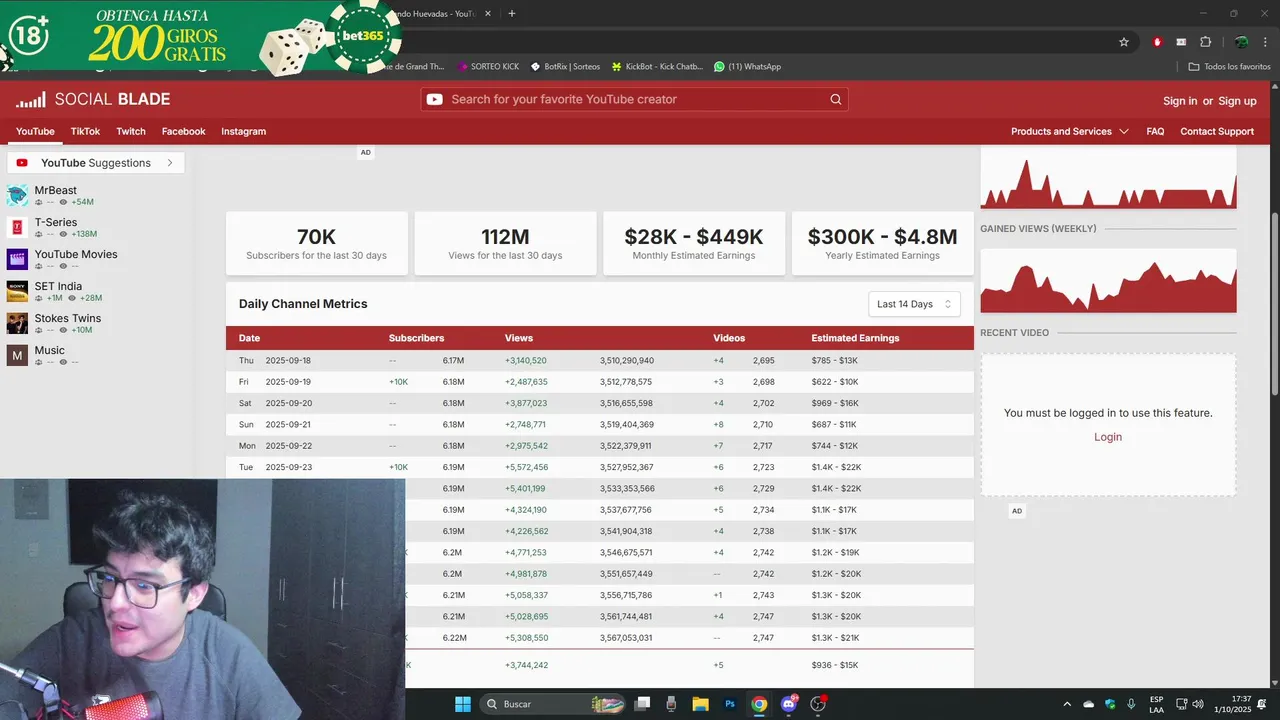Click the Gained Views weekly chart
Viewport: 1280px width, 720px height.
coord(1108,281)
